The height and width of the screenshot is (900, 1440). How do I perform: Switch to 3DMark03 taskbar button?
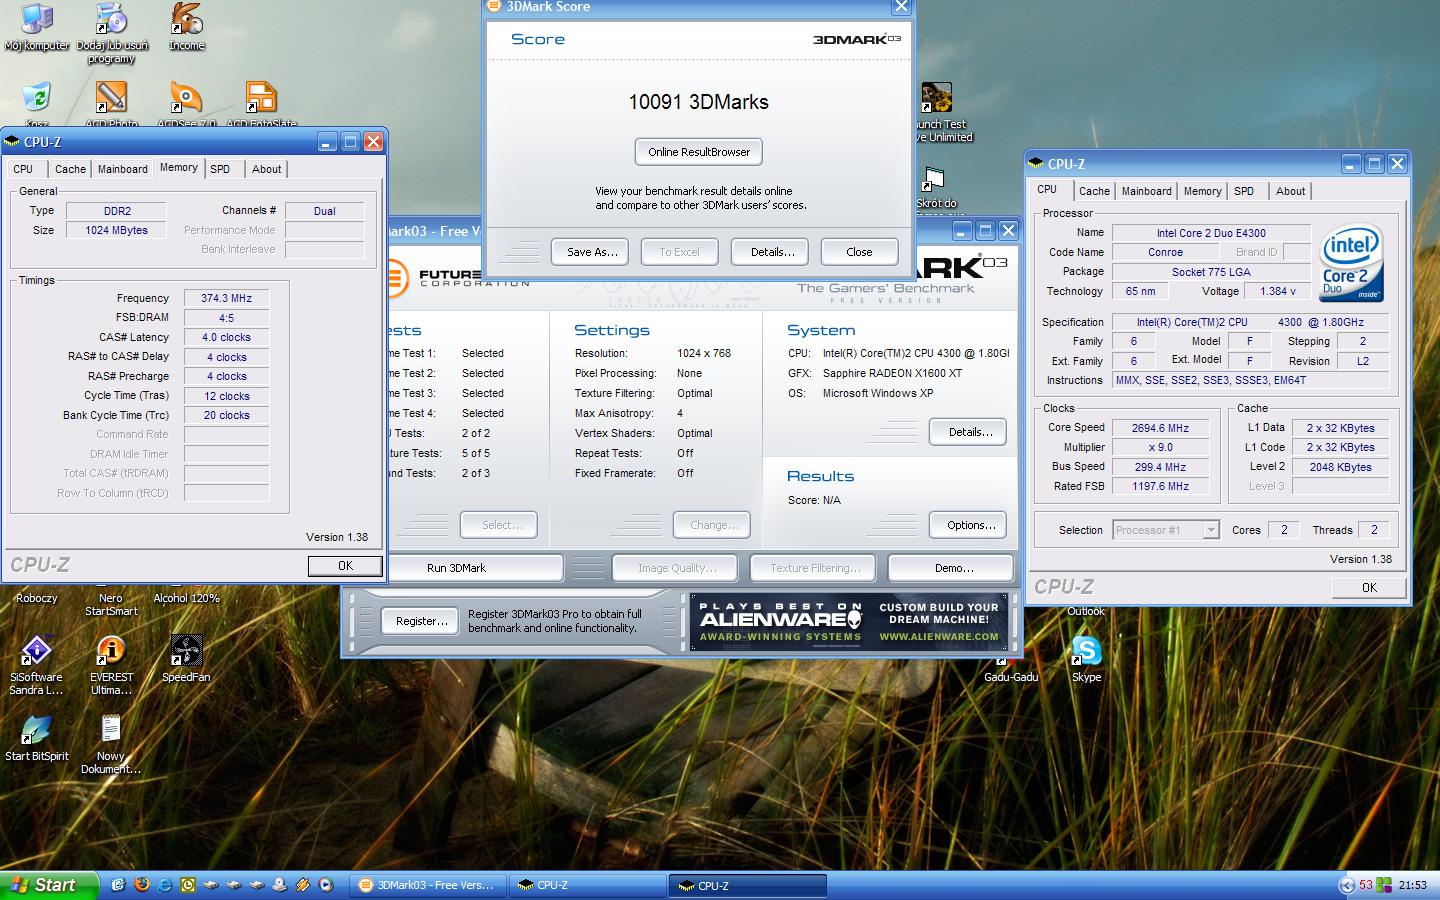click(427, 885)
